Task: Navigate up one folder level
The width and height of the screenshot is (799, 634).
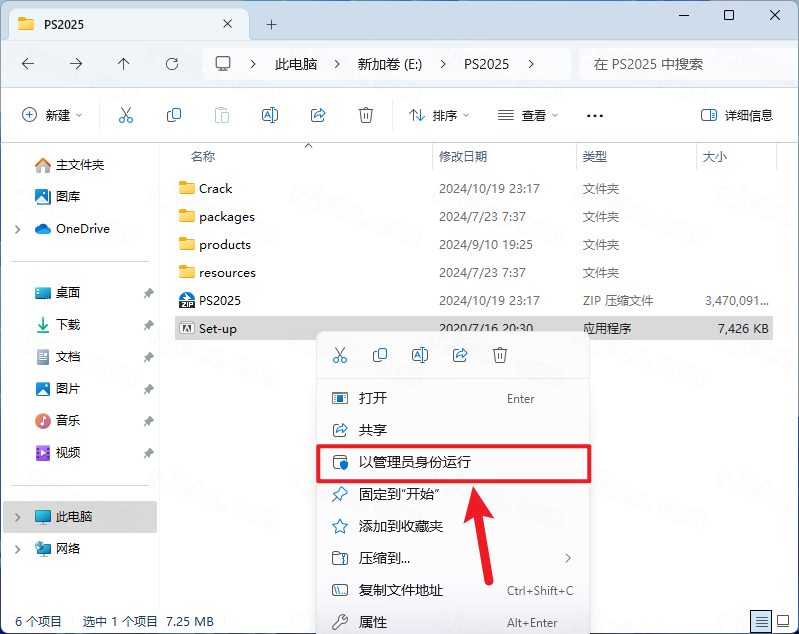Action: click(x=124, y=64)
